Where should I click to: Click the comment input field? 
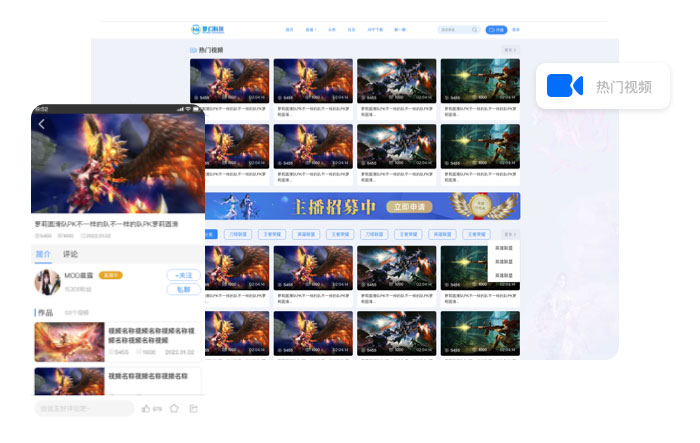click(84, 409)
